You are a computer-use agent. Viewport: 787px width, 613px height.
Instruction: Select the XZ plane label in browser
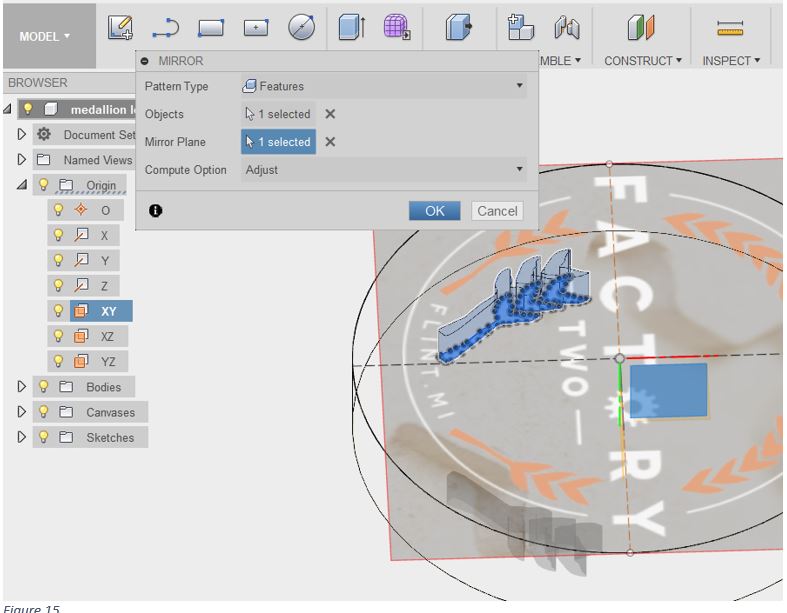coord(107,336)
